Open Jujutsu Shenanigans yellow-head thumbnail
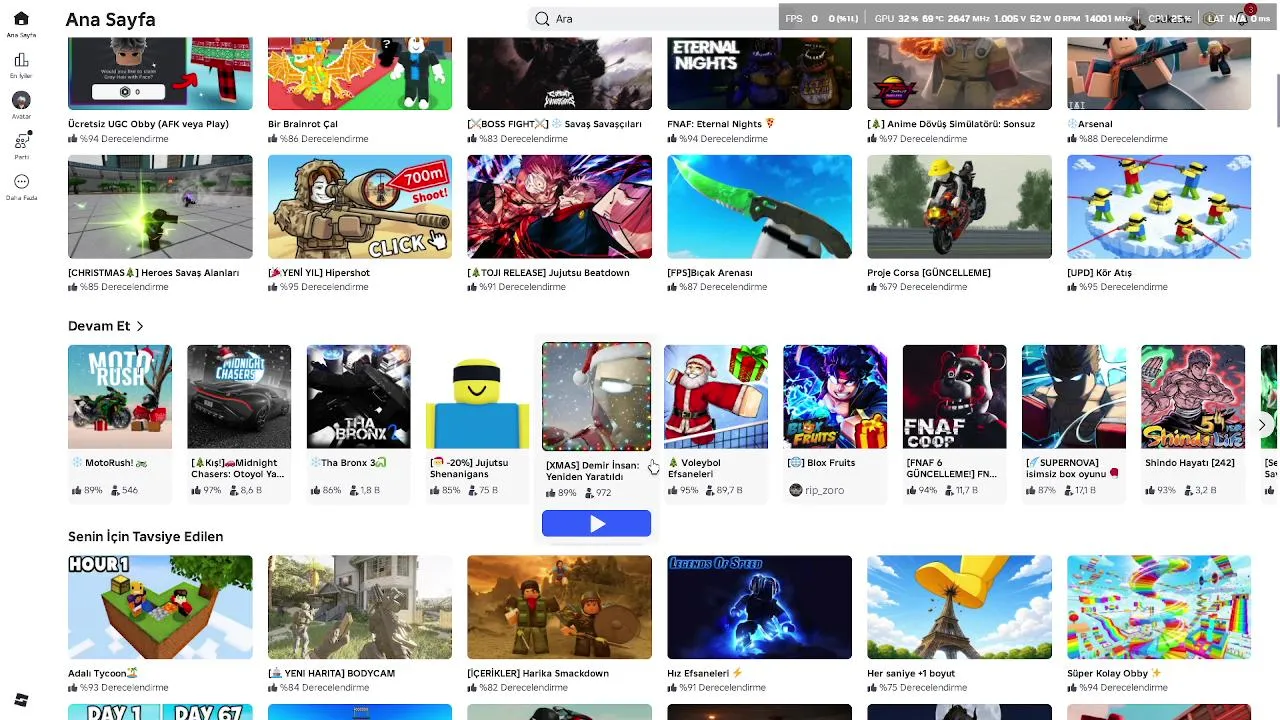 click(478, 397)
